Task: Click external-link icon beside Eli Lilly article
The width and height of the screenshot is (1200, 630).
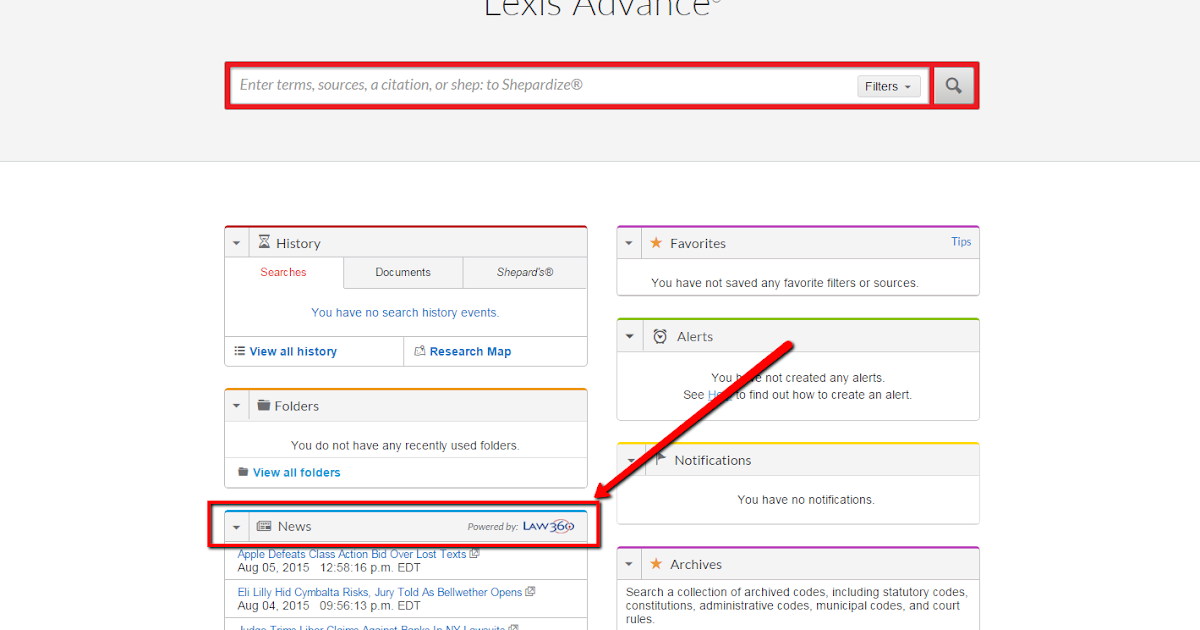Action: (530, 591)
